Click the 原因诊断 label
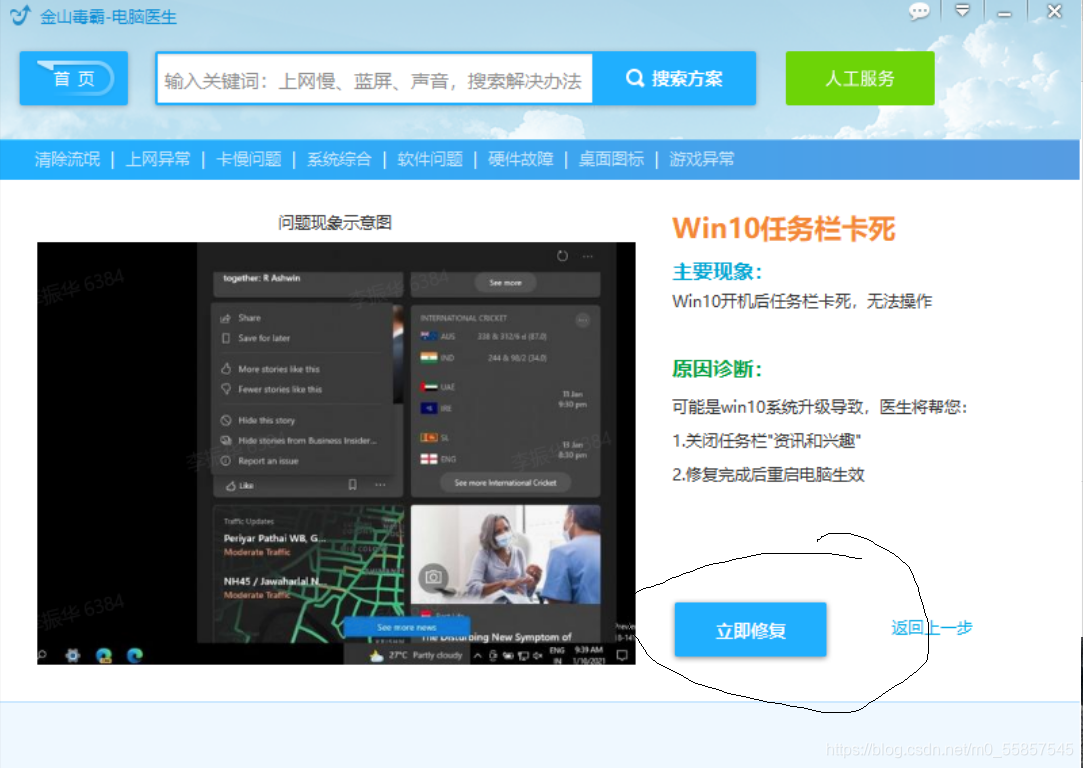This screenshot has width=1083, height=768. [x=717, y=369]
